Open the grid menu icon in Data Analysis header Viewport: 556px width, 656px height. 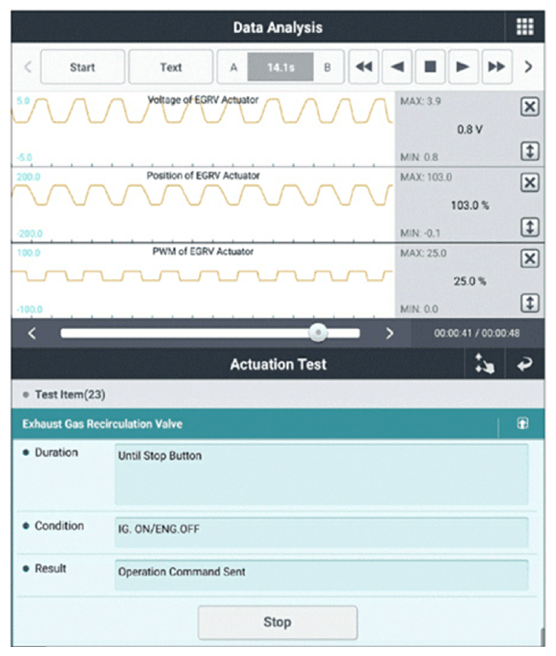[x=525, y=27]
